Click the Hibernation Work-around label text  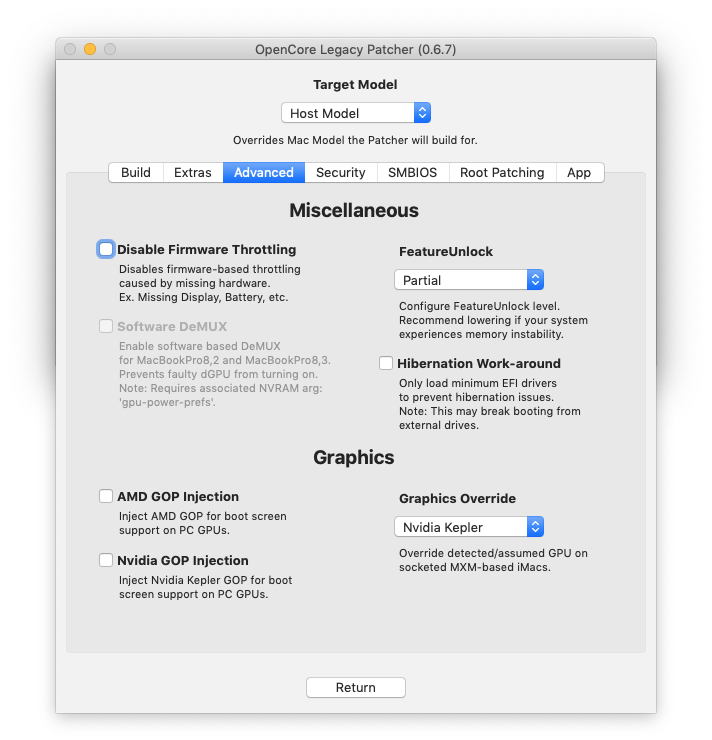479,363
